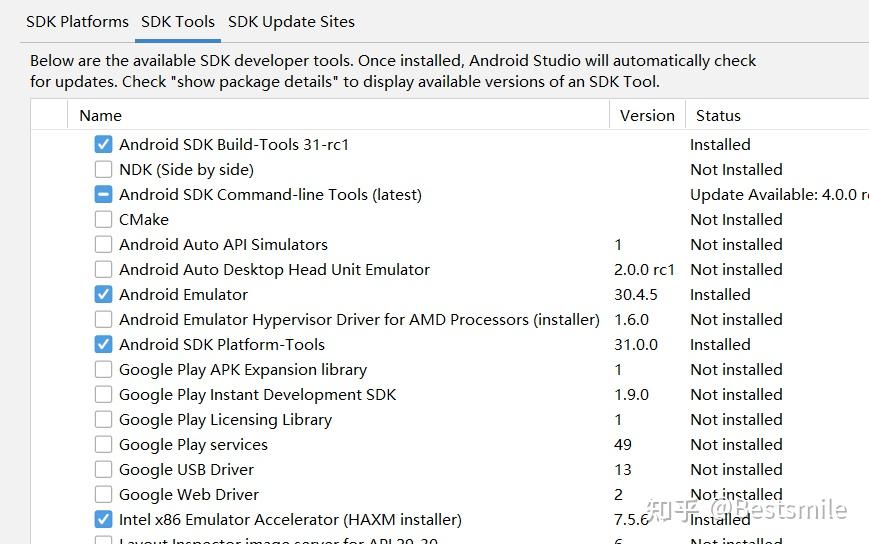Select the Google Play Licensing Library label
Screen dimensions: 869x544
[226, 419]
